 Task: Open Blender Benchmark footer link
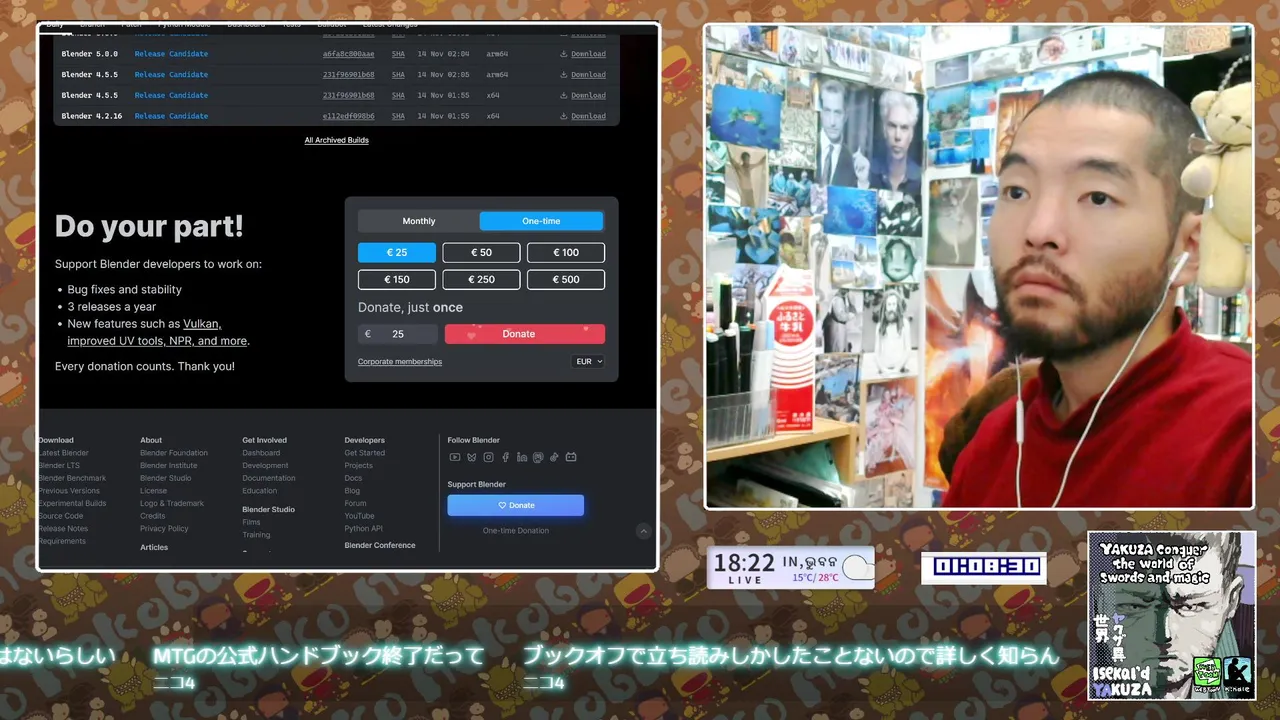pyautogui.click(x=72, y=478)
